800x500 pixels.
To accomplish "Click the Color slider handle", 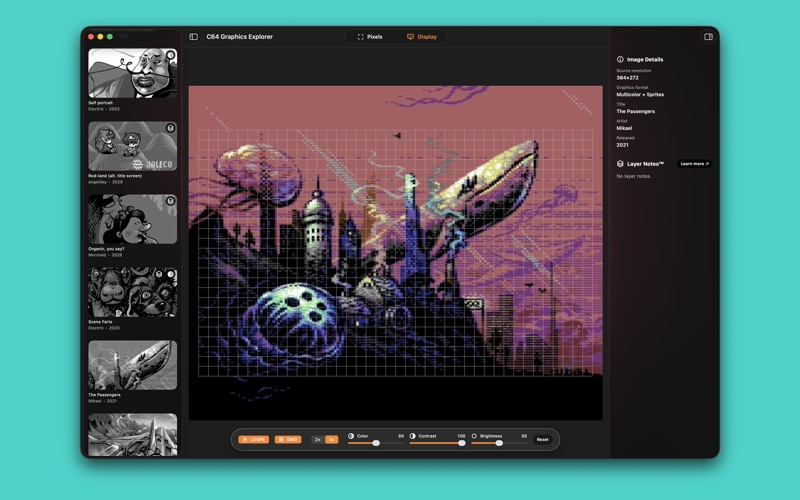I will [x=376, y=443].
